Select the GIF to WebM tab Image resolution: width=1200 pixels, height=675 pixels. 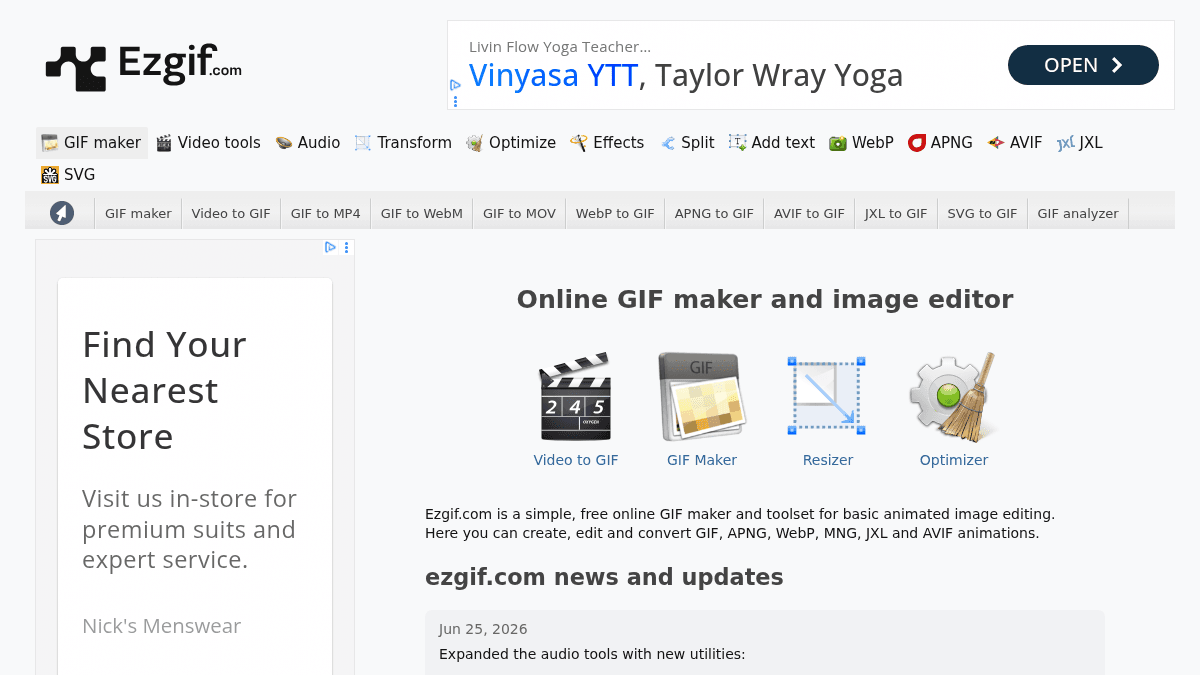click(421, 213)
